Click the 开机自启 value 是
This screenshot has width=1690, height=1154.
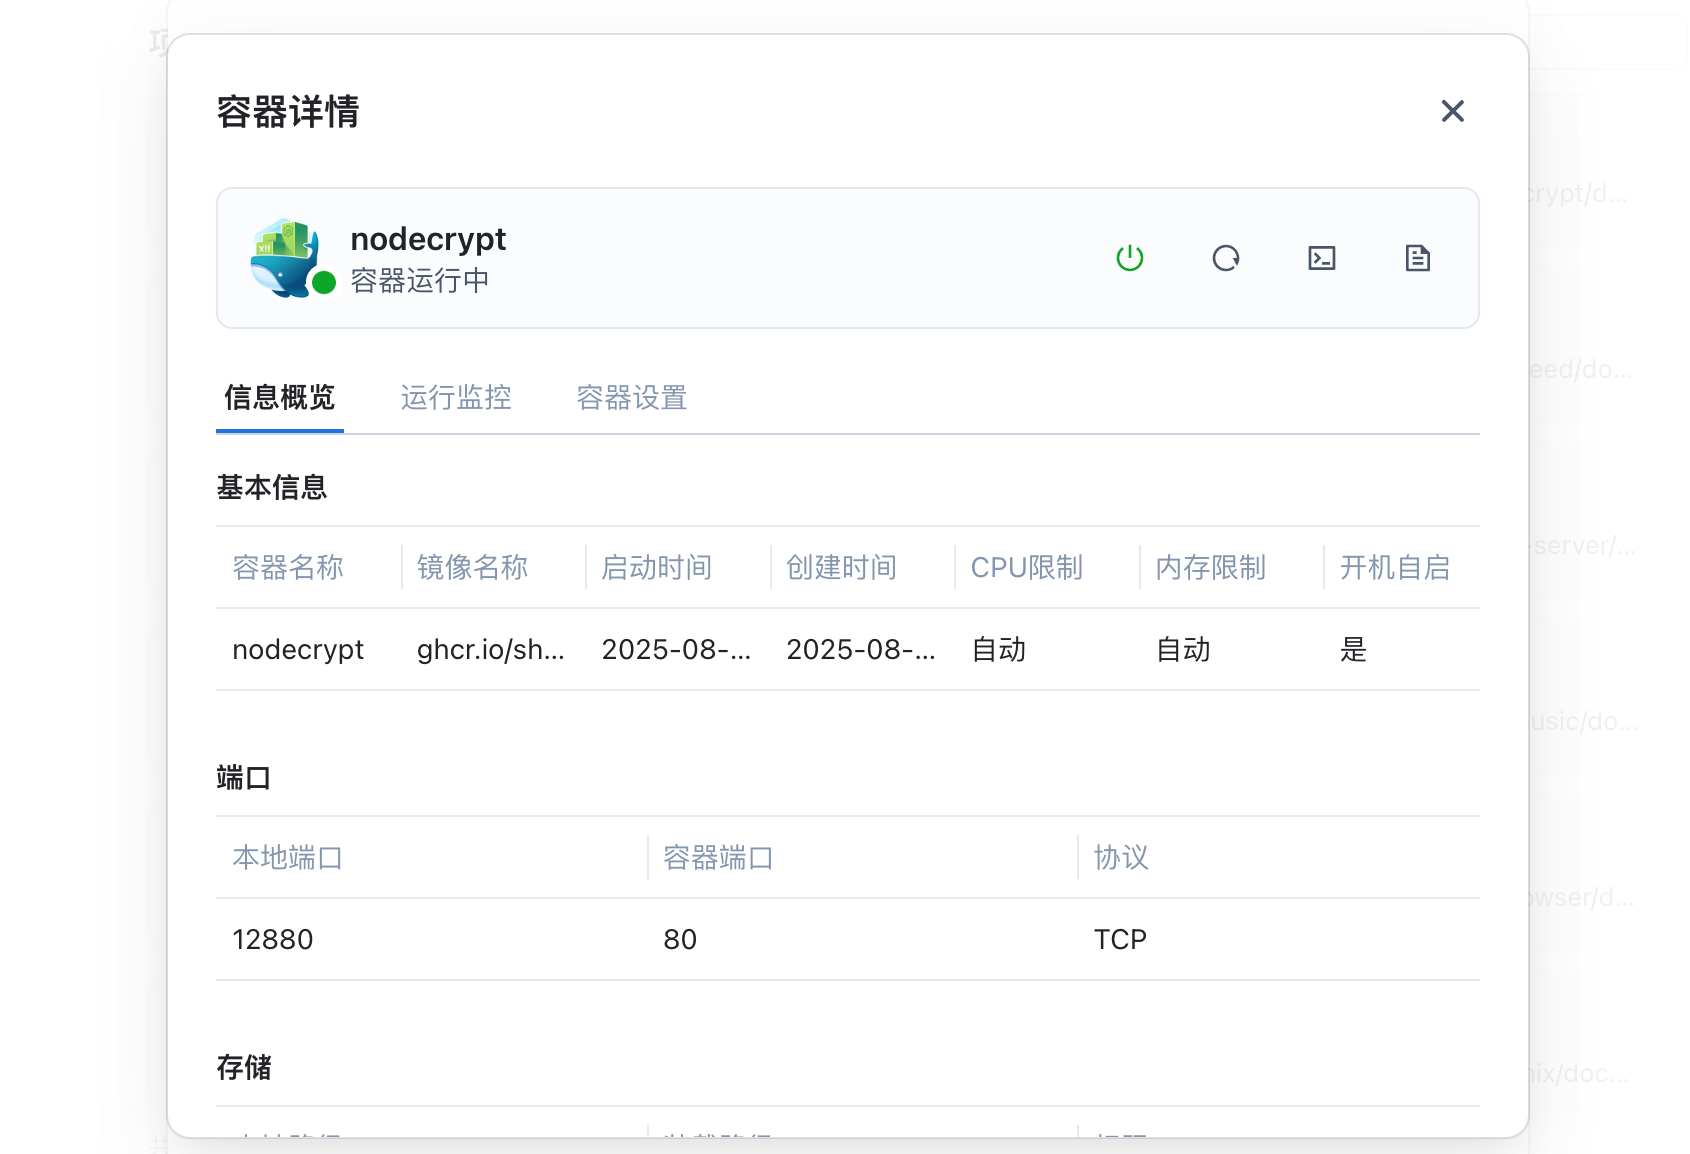point(1353,650)
